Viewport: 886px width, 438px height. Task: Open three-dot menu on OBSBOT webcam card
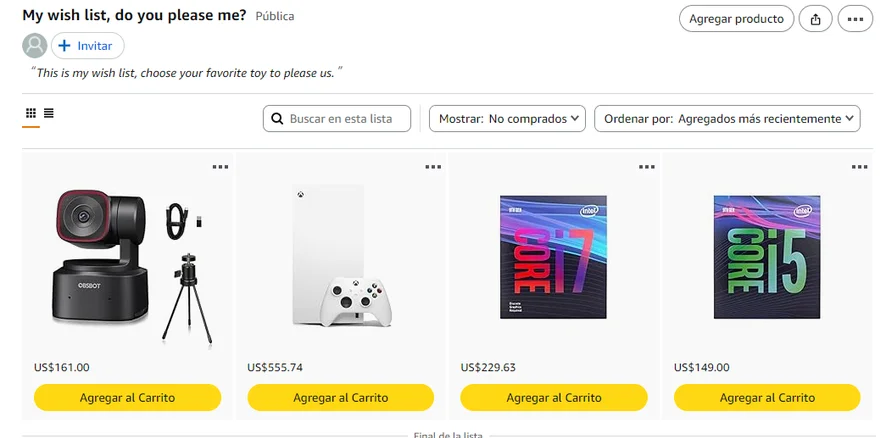click(220, 167)
